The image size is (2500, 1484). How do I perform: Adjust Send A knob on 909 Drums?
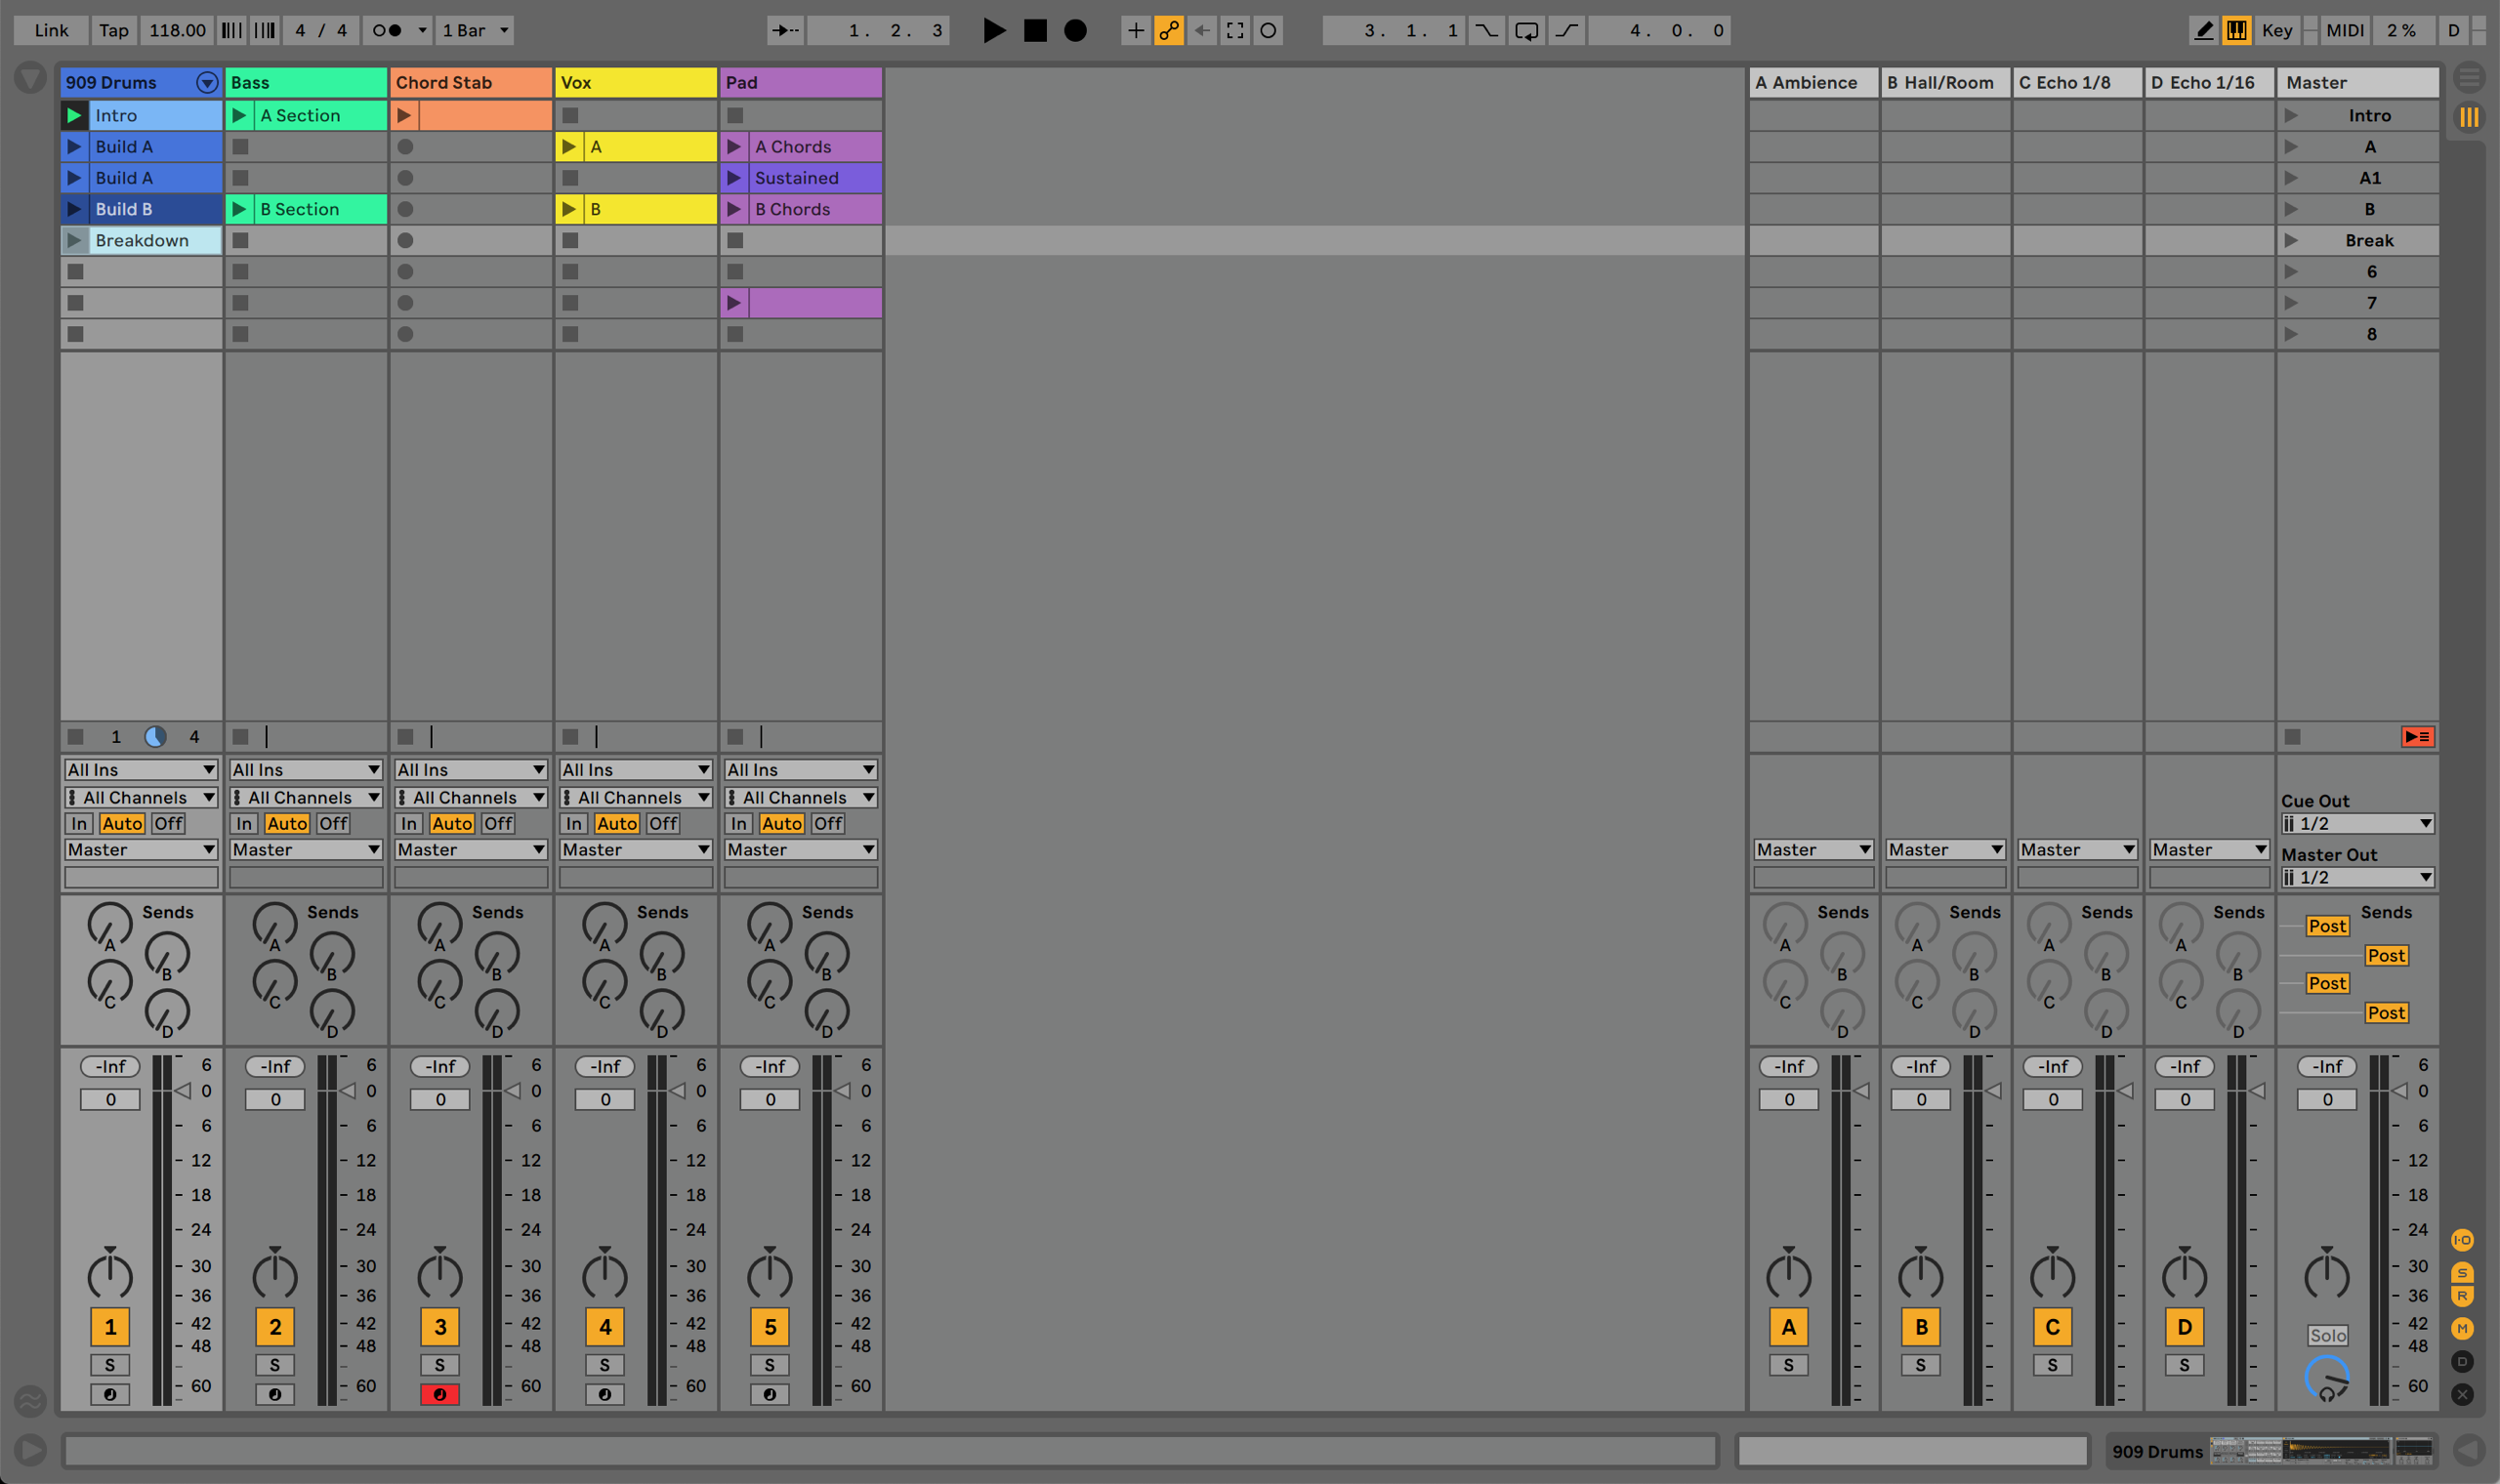[x=110, y=924]
